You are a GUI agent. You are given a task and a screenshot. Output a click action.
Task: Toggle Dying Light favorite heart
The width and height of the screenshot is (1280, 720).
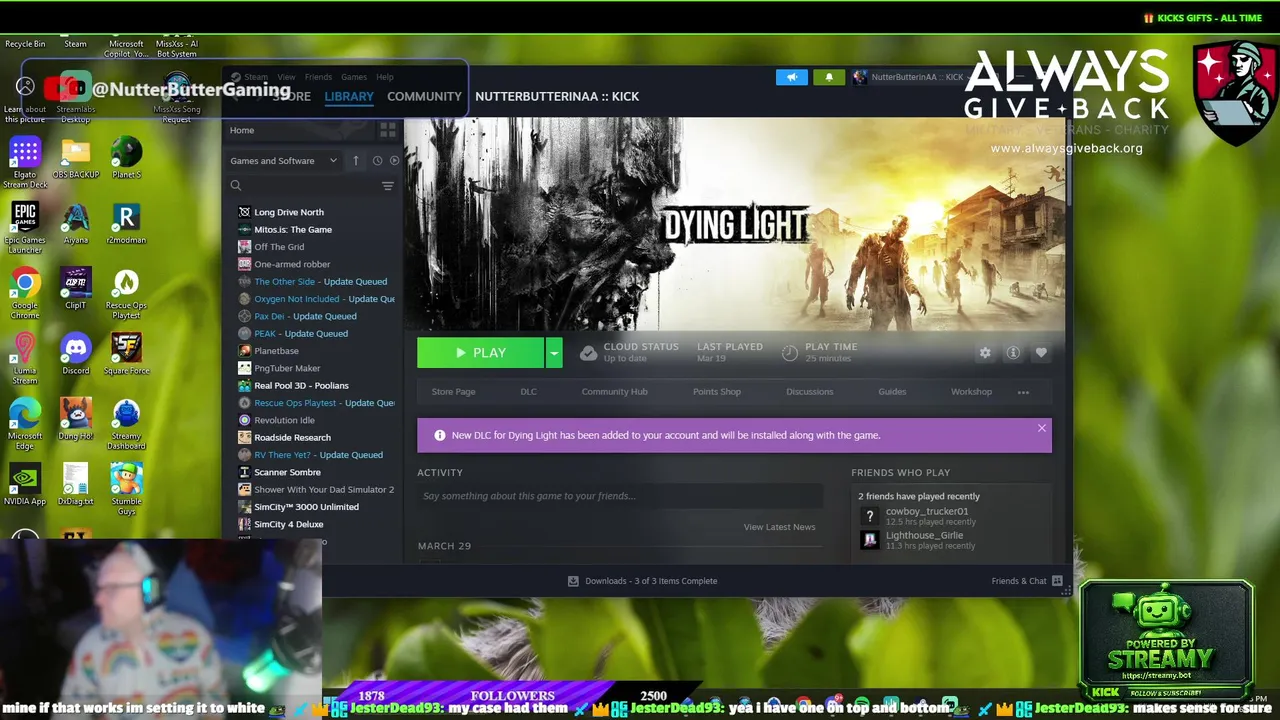(1041, 353)
